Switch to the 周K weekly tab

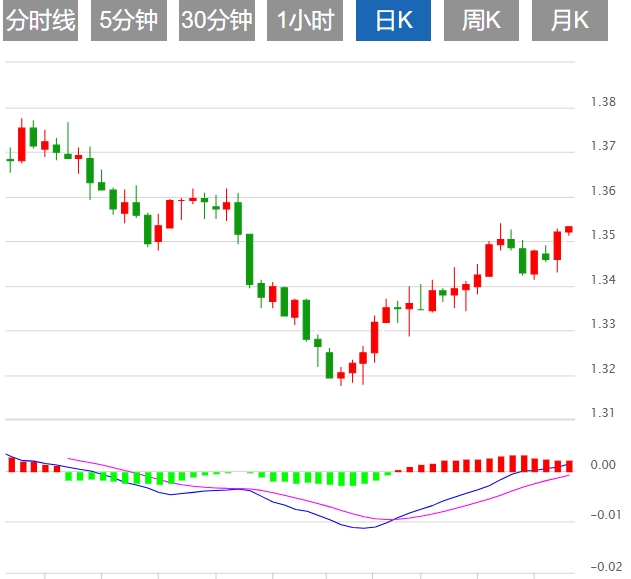[481, 20]
